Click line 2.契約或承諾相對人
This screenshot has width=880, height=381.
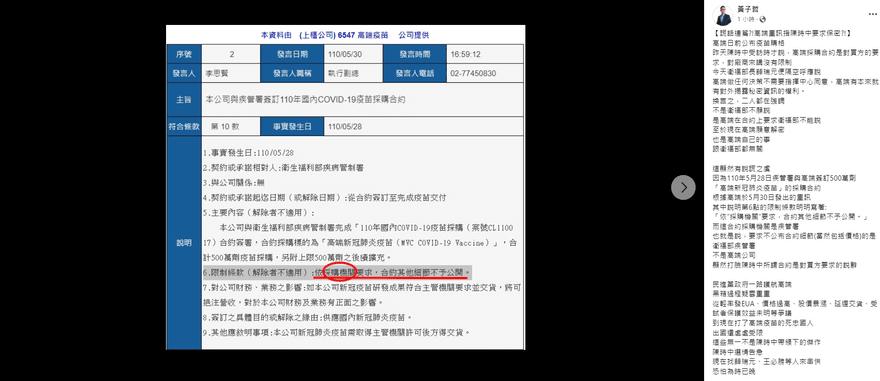[283, 167]
